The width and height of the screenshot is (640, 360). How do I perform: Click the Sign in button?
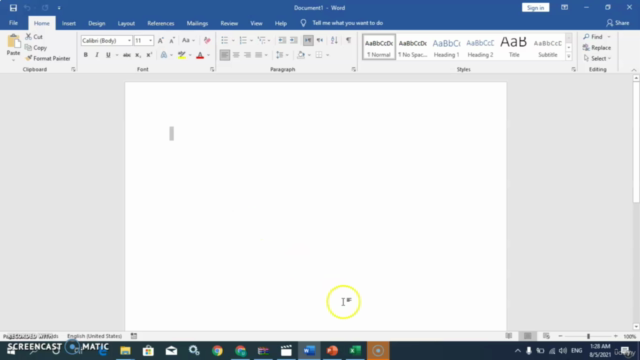pos(536,8)
